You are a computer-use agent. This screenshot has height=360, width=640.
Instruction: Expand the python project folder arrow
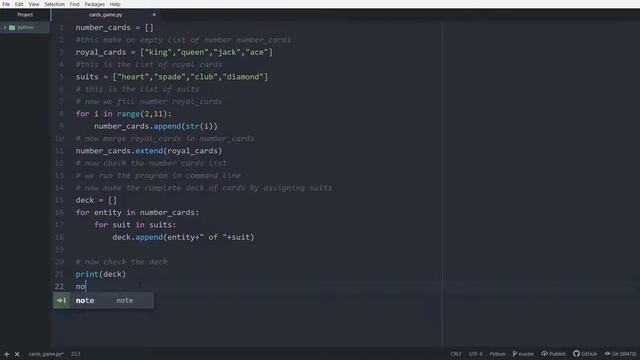pyautogui.click(x=5, y=27)
